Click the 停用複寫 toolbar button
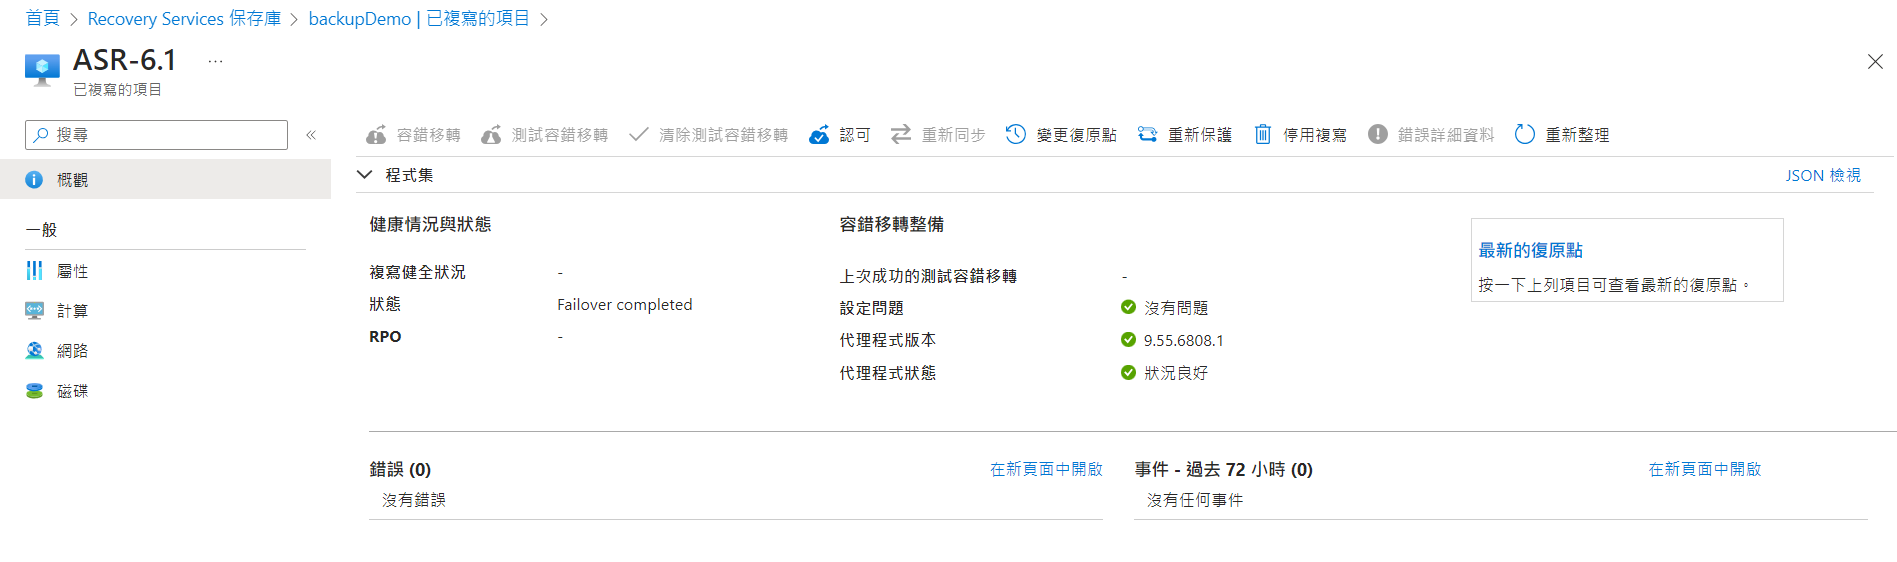Image resolution: width=1897 pixels, height=562 pixels. (x=1300, y=134)
